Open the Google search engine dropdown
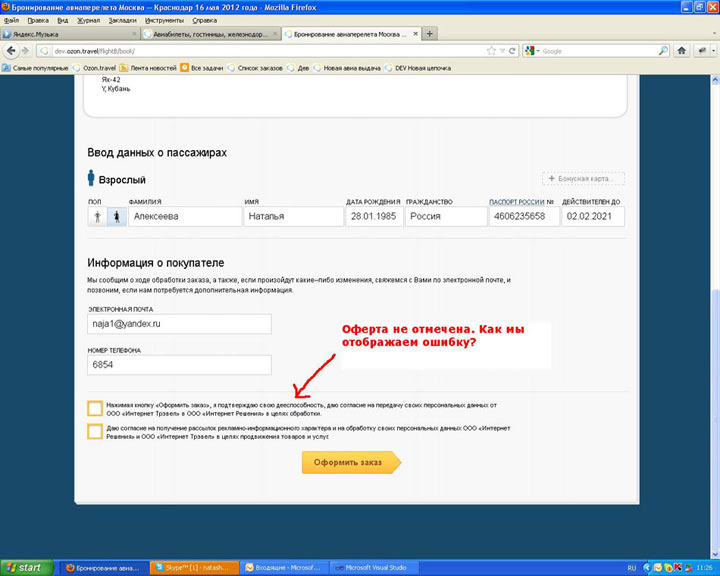720x576 pixels. point(533,50)
